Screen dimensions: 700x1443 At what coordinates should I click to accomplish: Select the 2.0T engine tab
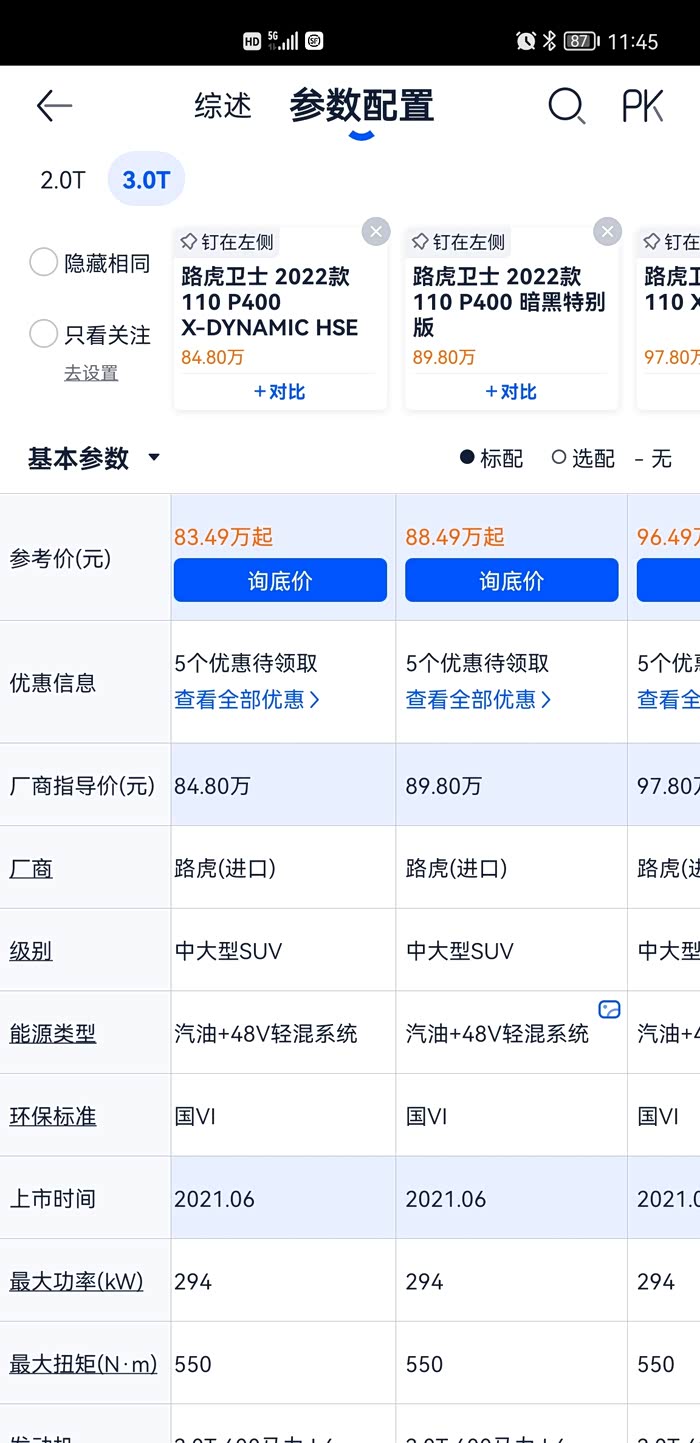63,181
